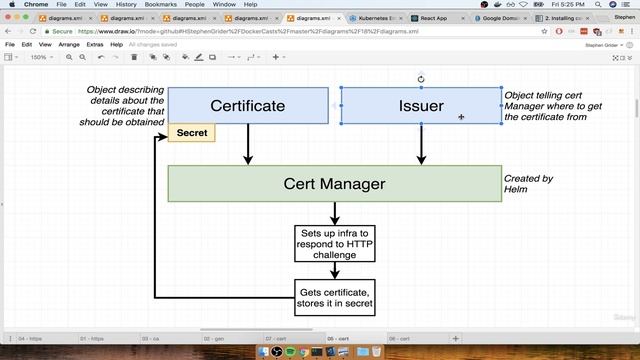Add a new page with plus
Viewport: 640px width, 360px height.
coord(456,338)
